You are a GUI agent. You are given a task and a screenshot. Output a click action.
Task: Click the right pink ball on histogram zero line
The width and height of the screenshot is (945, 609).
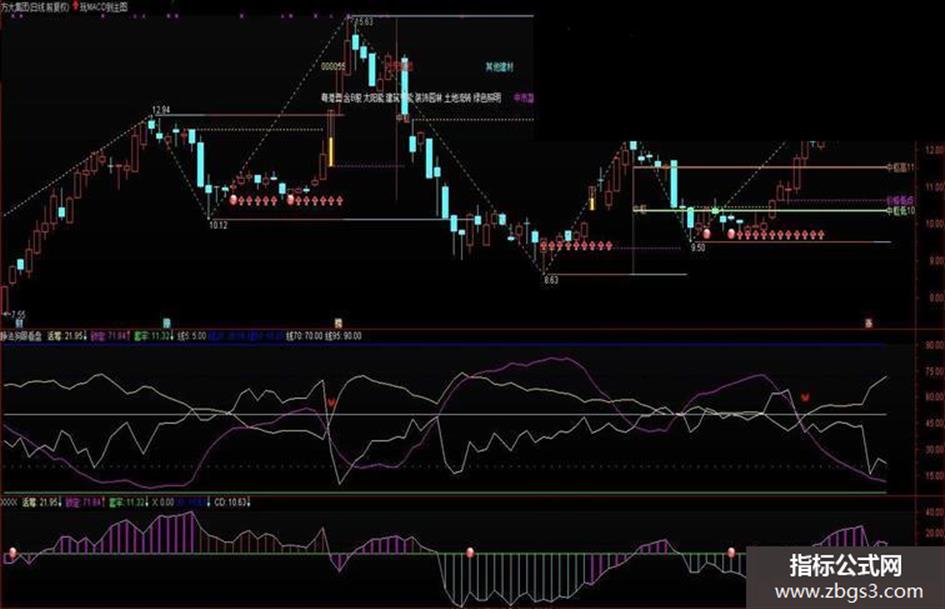coord(731,552)
